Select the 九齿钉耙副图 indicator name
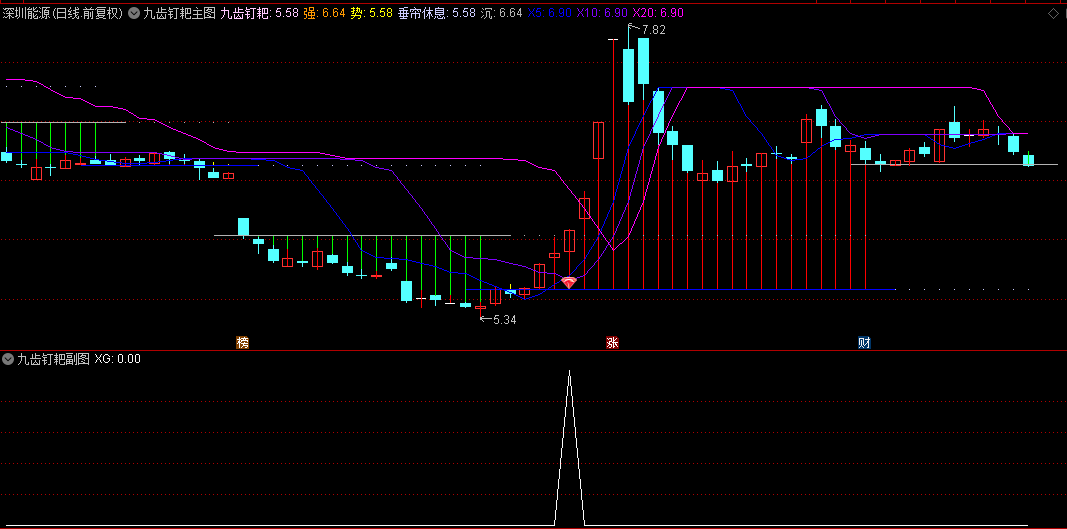Screen dimensions: 1067x529 54,358
